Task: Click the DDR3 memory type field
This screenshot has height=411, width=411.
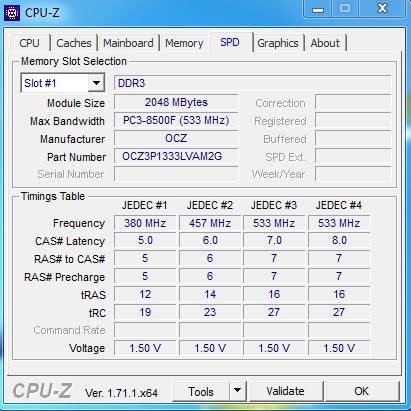Action: click(252, 83)
